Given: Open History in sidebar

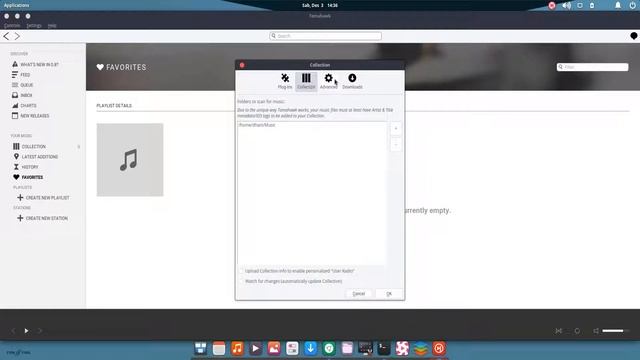Looking at the screenshot, I should 26,167.
